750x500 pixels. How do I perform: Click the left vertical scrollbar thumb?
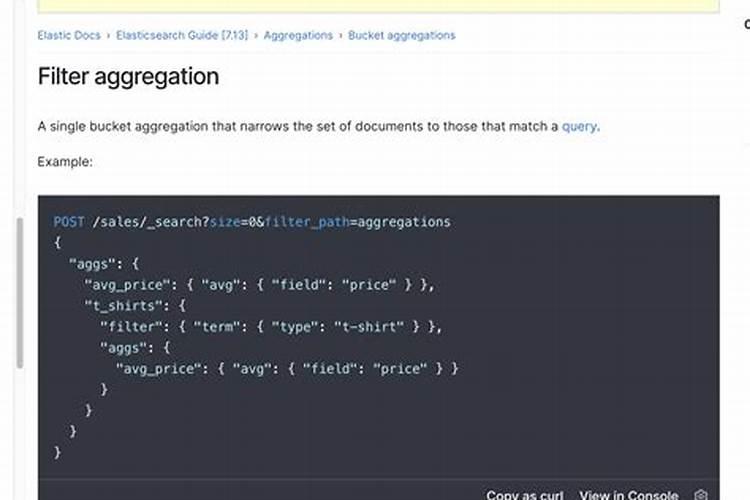click(20, 293)
